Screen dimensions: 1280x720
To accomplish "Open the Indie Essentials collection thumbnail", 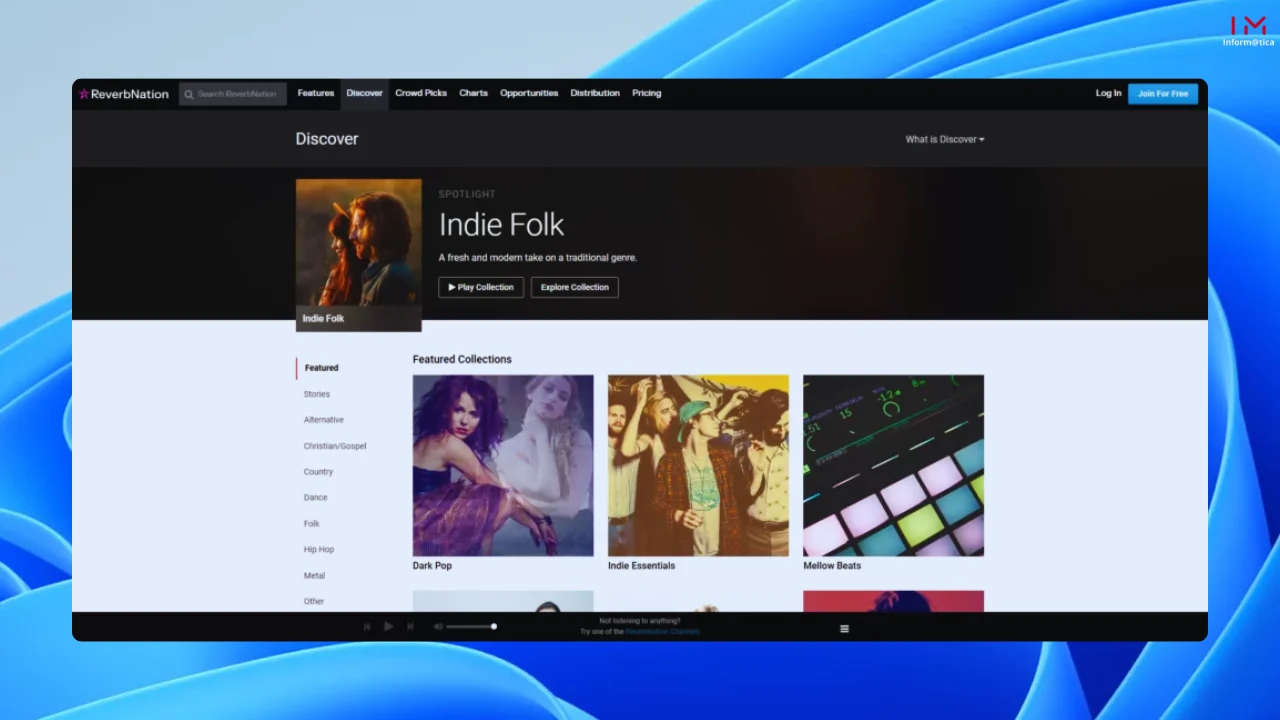I will coord(698,465).
